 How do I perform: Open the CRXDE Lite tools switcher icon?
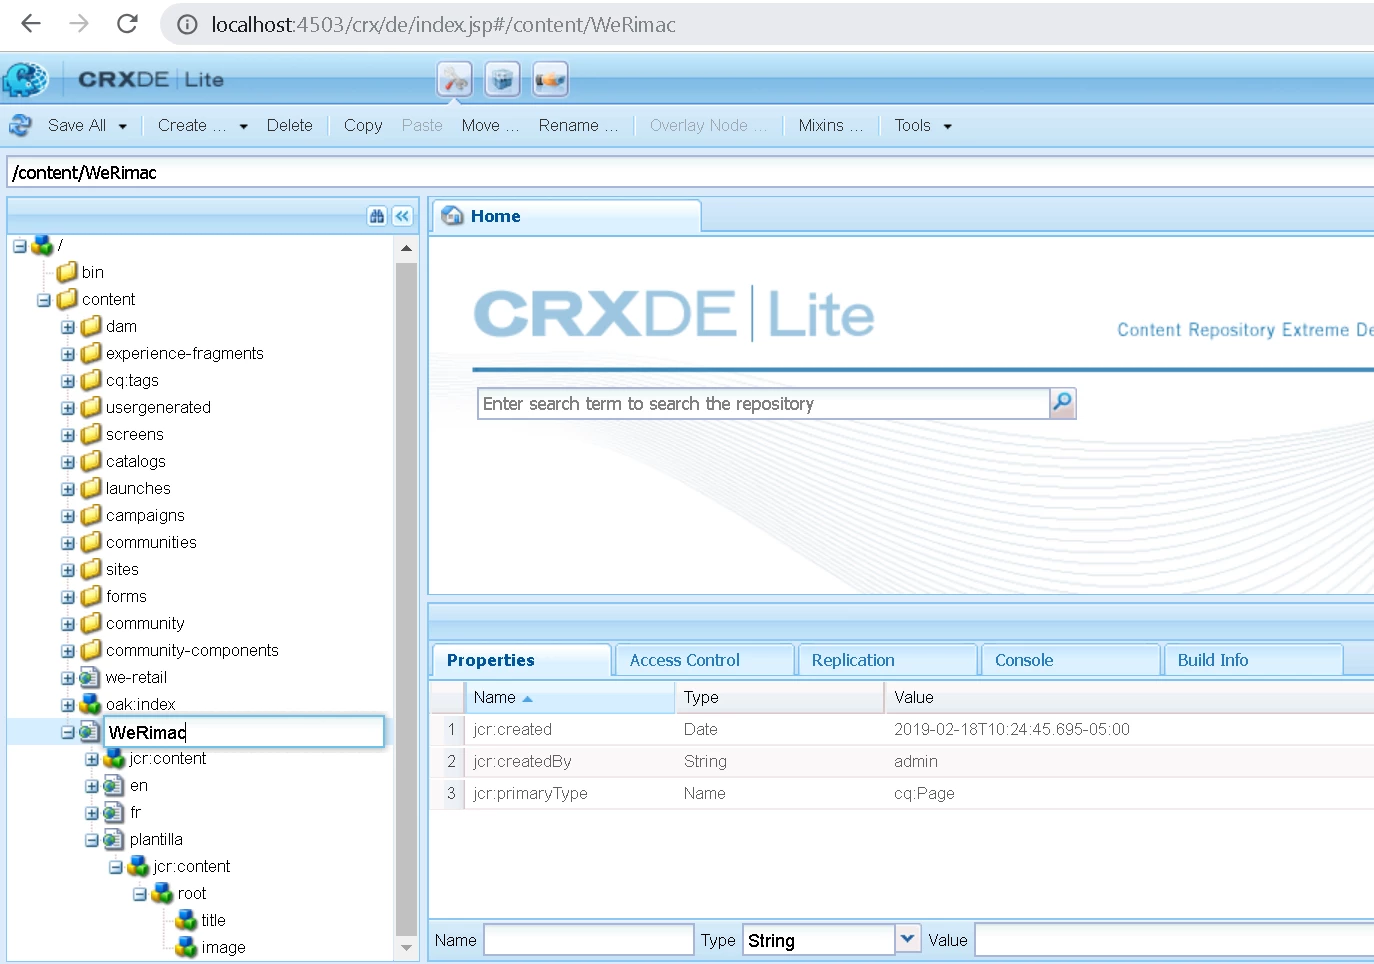pos(454,79)
